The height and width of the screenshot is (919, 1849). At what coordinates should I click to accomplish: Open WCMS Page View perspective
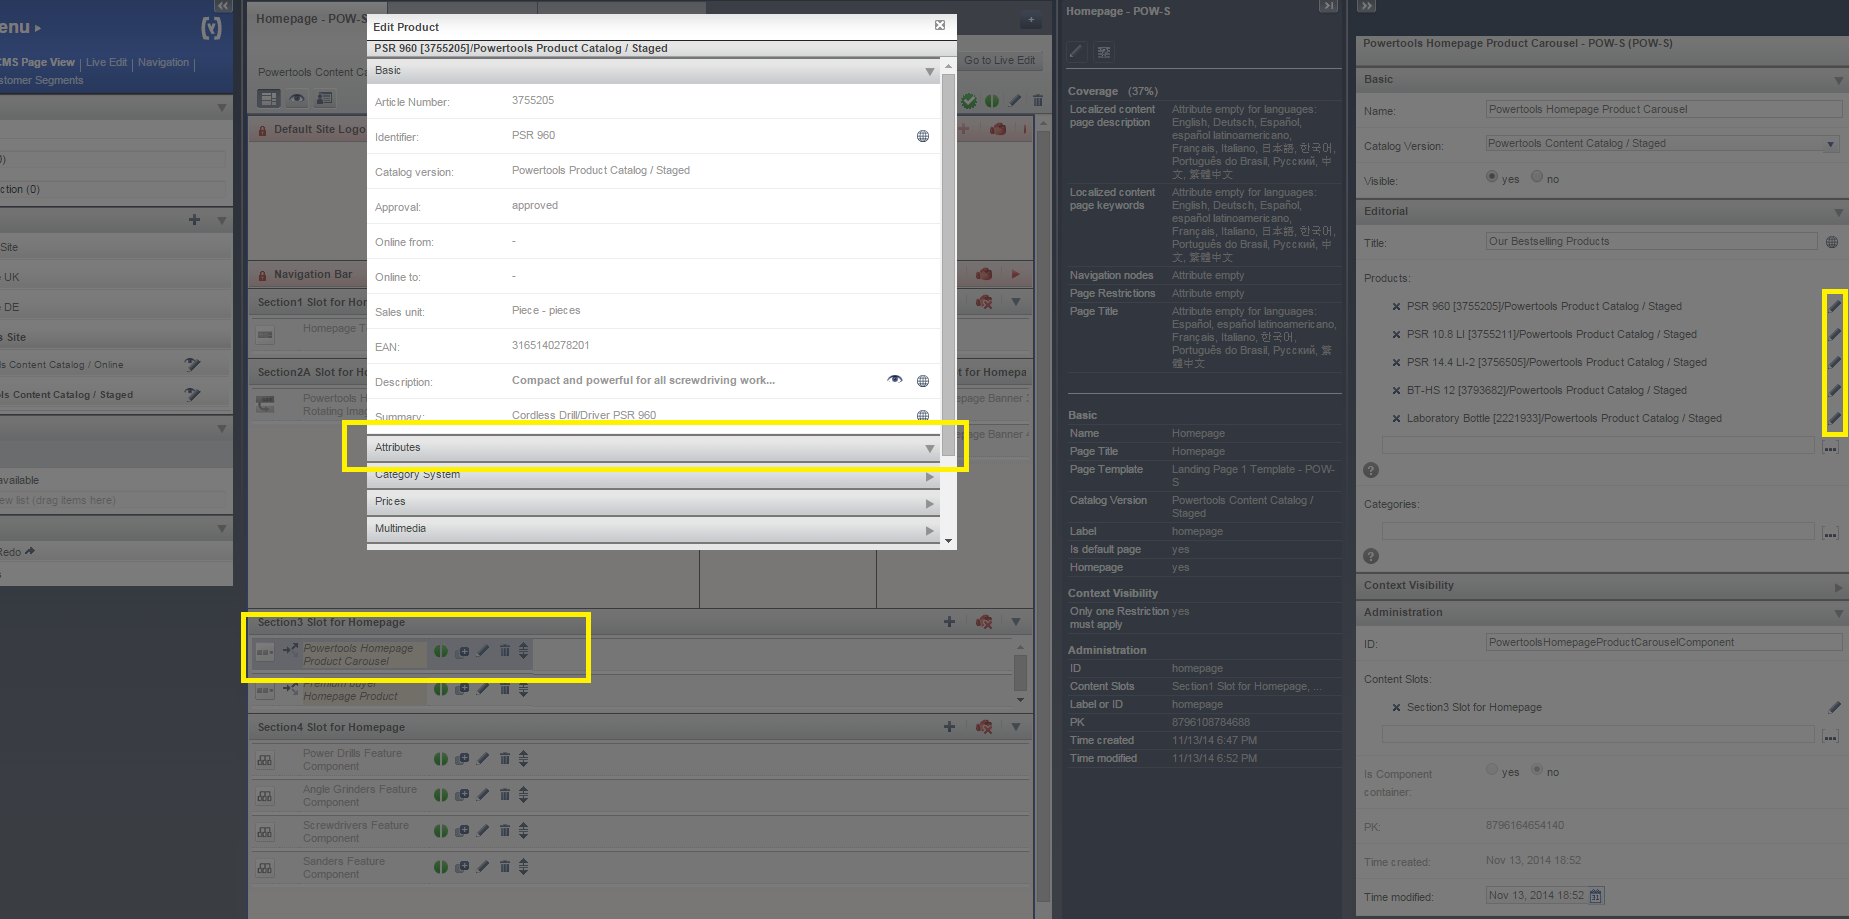pos(37,62)
